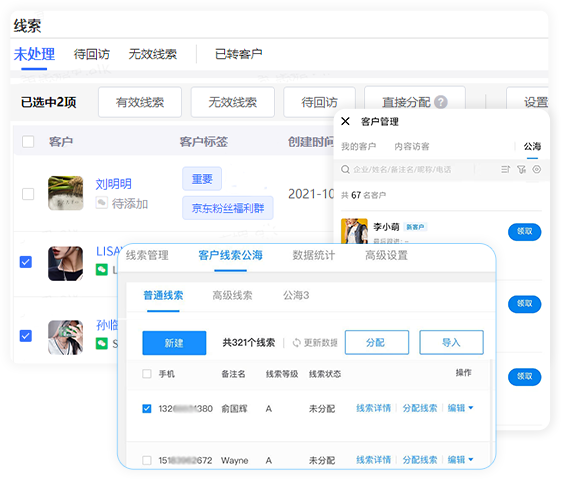Click the customer search input field
561x479 pixels.
click(411, 169)
